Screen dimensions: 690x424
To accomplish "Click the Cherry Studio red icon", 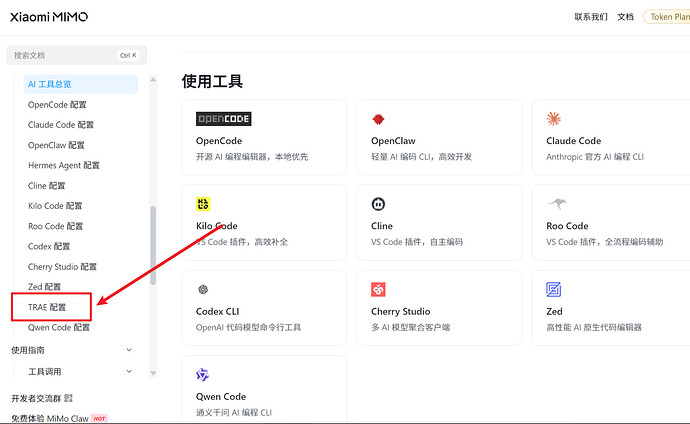I will click(x=378, y=289).
